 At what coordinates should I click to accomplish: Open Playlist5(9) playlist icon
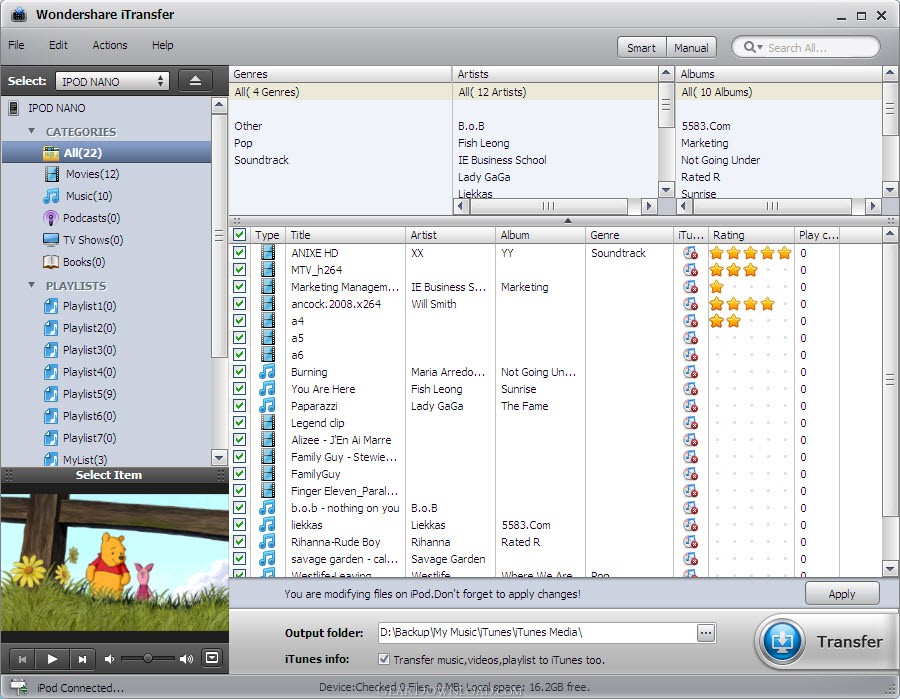[x=51, y=394]
